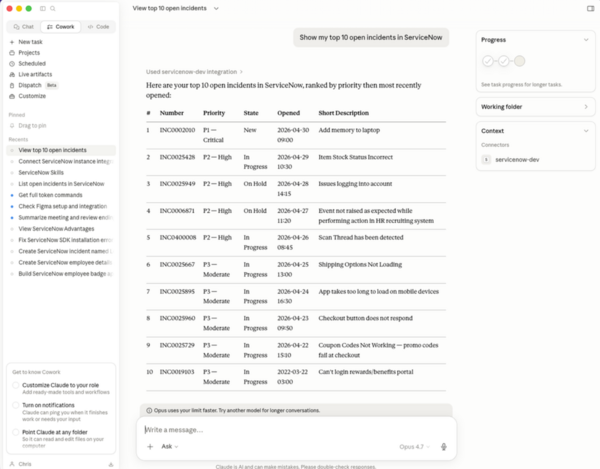Image resolution: width=600 pixels, height=469 pixels.
Task: Open Scheduled tasks
Action: 32,64
